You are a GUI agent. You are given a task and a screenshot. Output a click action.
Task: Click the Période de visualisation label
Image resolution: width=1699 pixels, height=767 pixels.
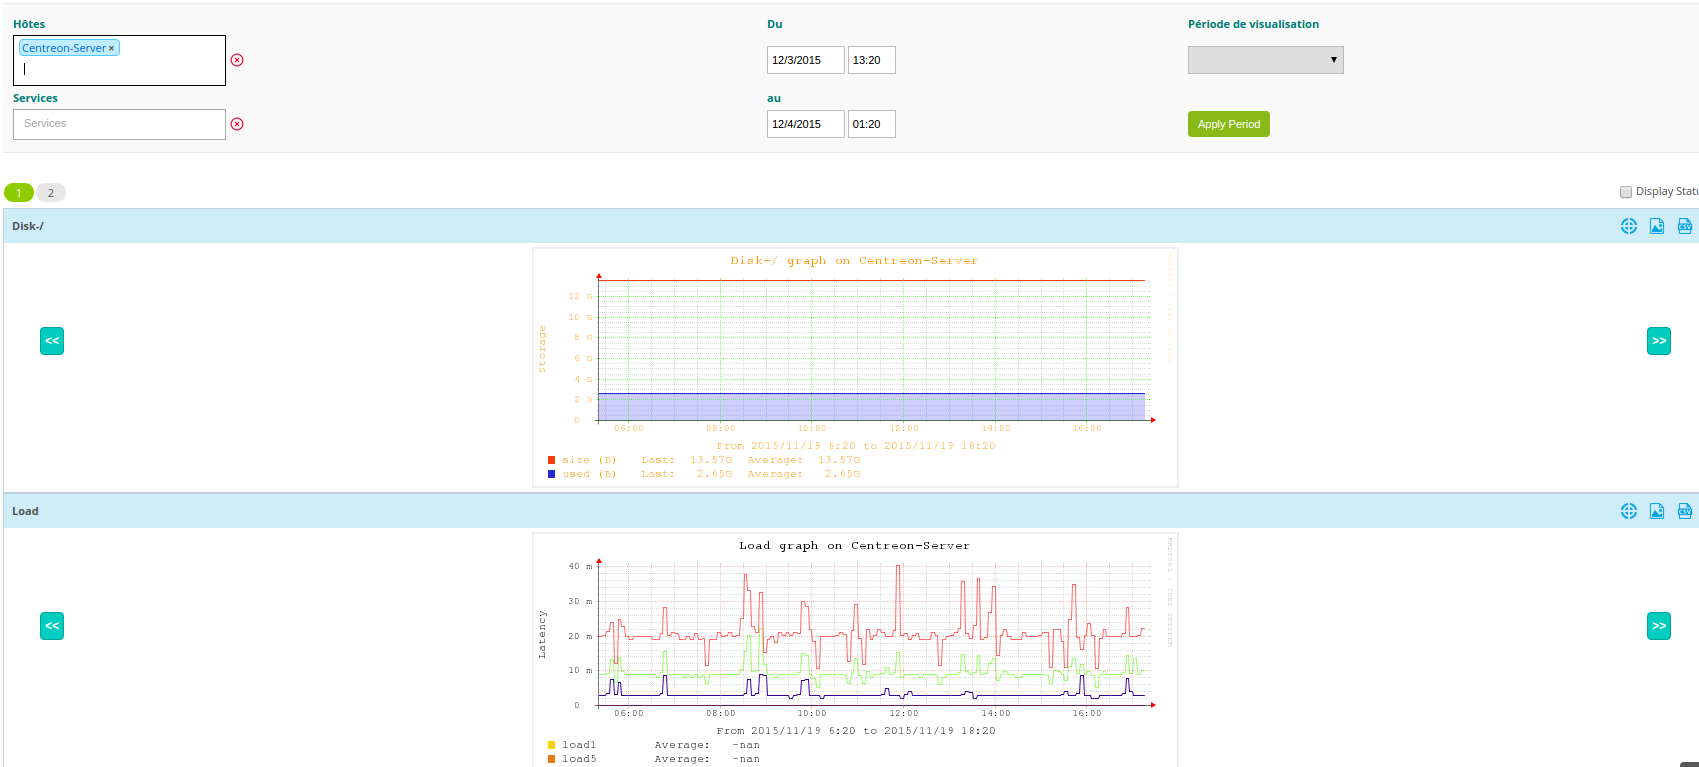pyautogui.click(x=1253, y=24)
